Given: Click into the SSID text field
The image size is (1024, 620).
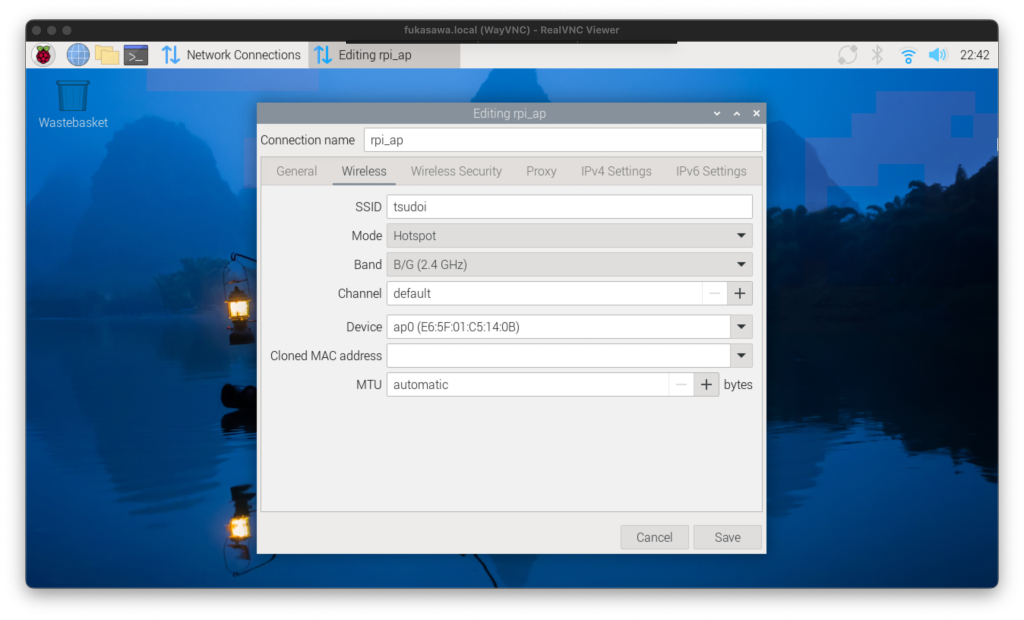Looking at the screenshot, I should click(569, 207).
